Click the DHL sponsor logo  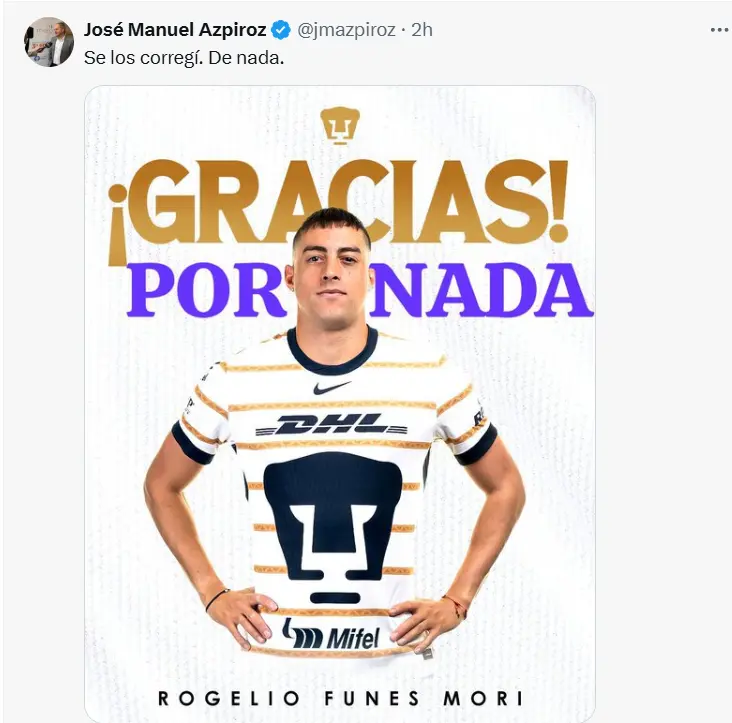click(331, 424)
